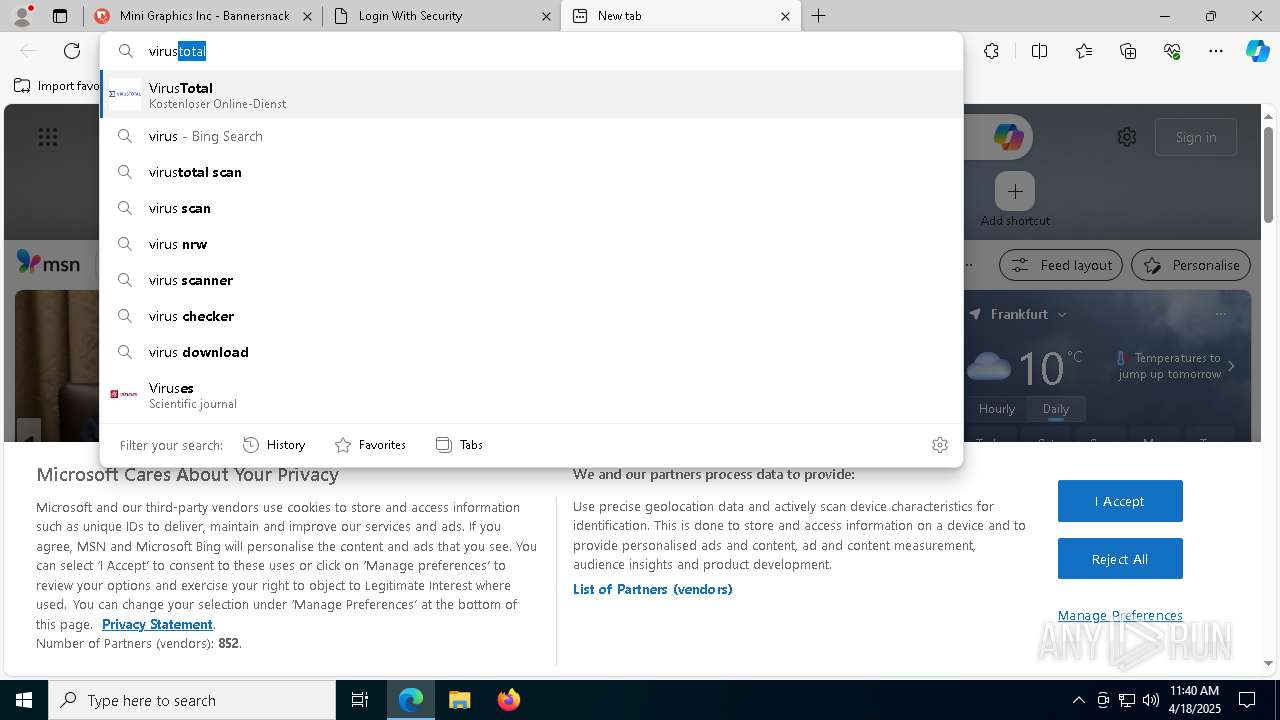Click the msn logo
The height and width of the screenshot is (720, 1280).
pyautogui.click(x=48, y=263)
